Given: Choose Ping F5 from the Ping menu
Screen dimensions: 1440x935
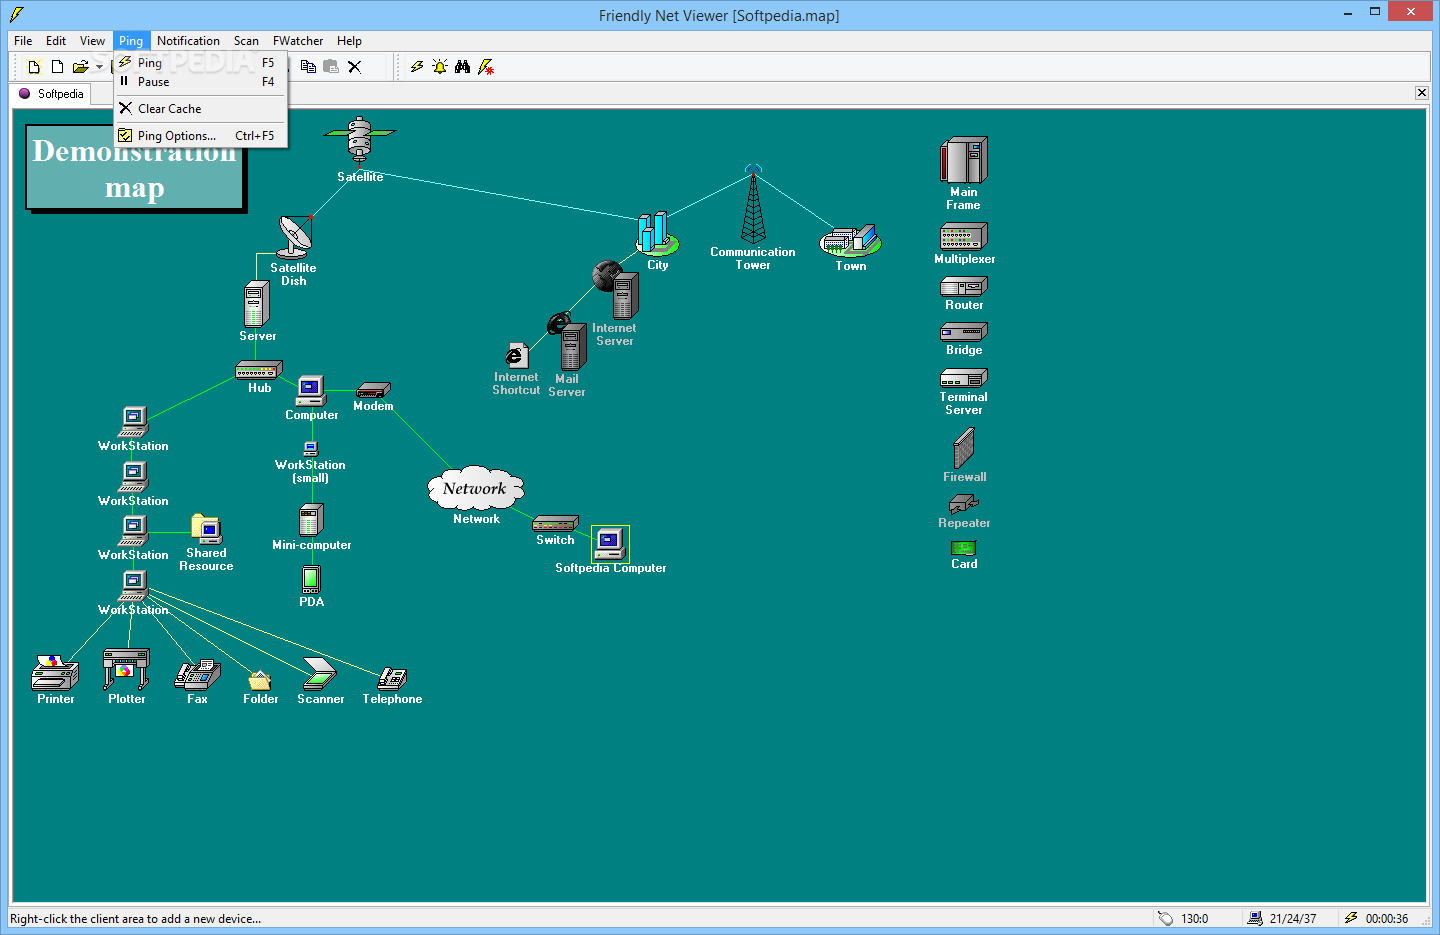Looking at the screenshot, I should coord(201,63).
